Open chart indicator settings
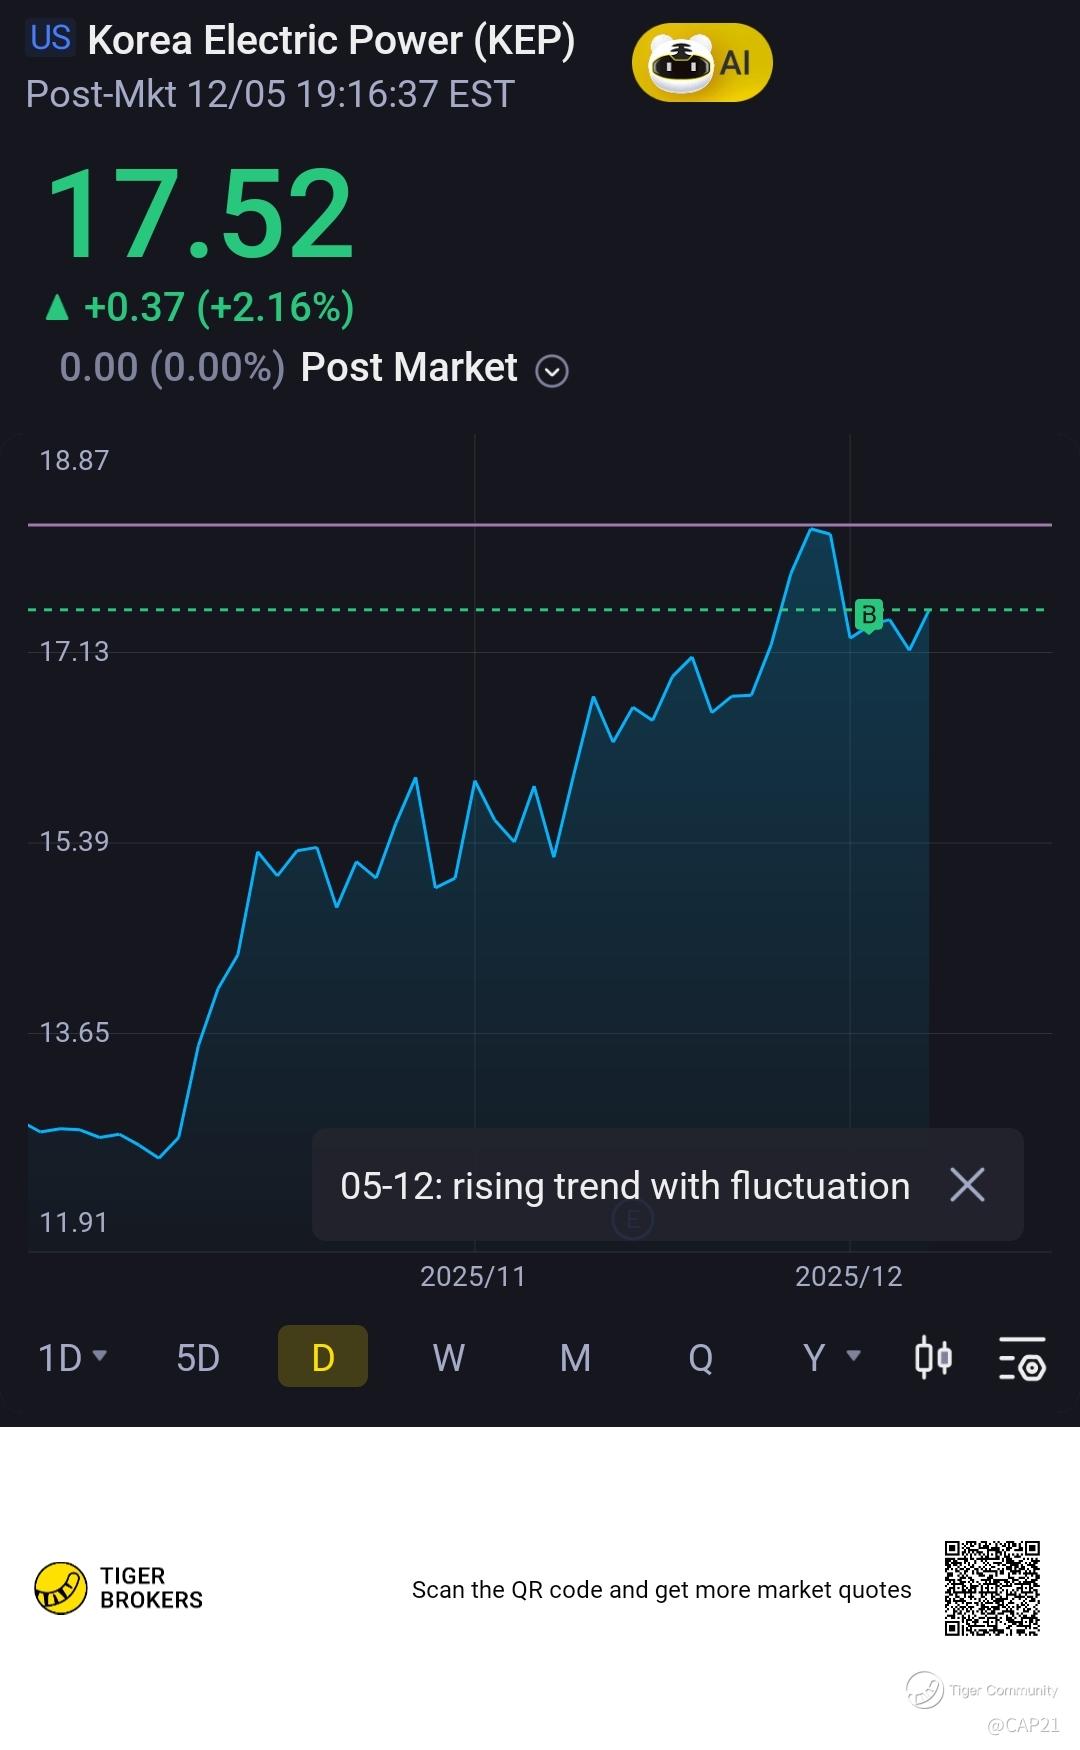The height and width of the screenshot is (1750, 1080). point(1022,1358)
